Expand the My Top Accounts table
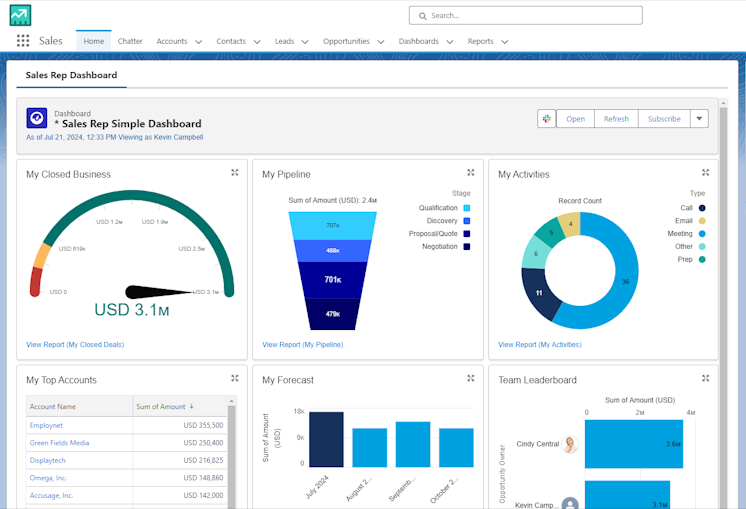The width and height of the screenshot is (746, 509). click(235, 378)
